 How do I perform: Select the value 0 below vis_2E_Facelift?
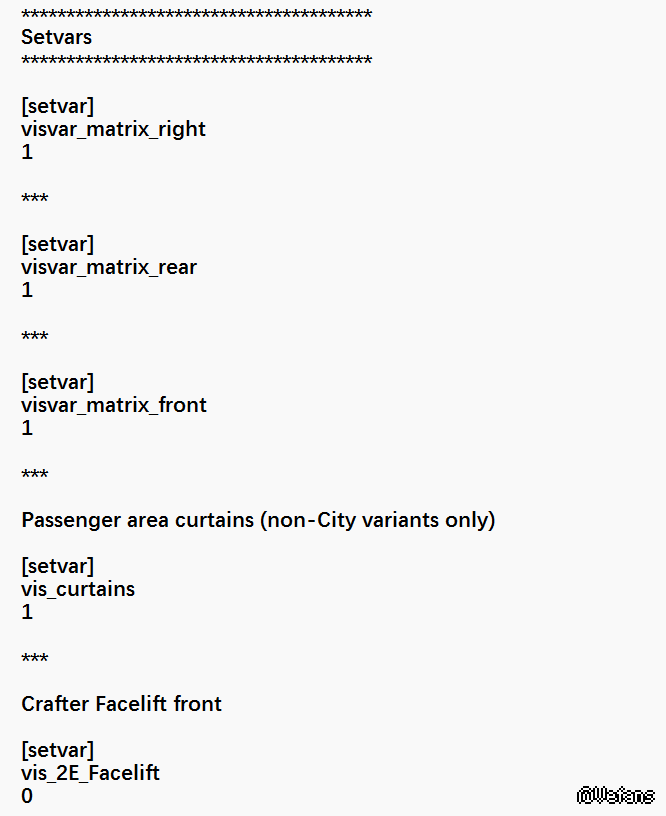[27, 796]
